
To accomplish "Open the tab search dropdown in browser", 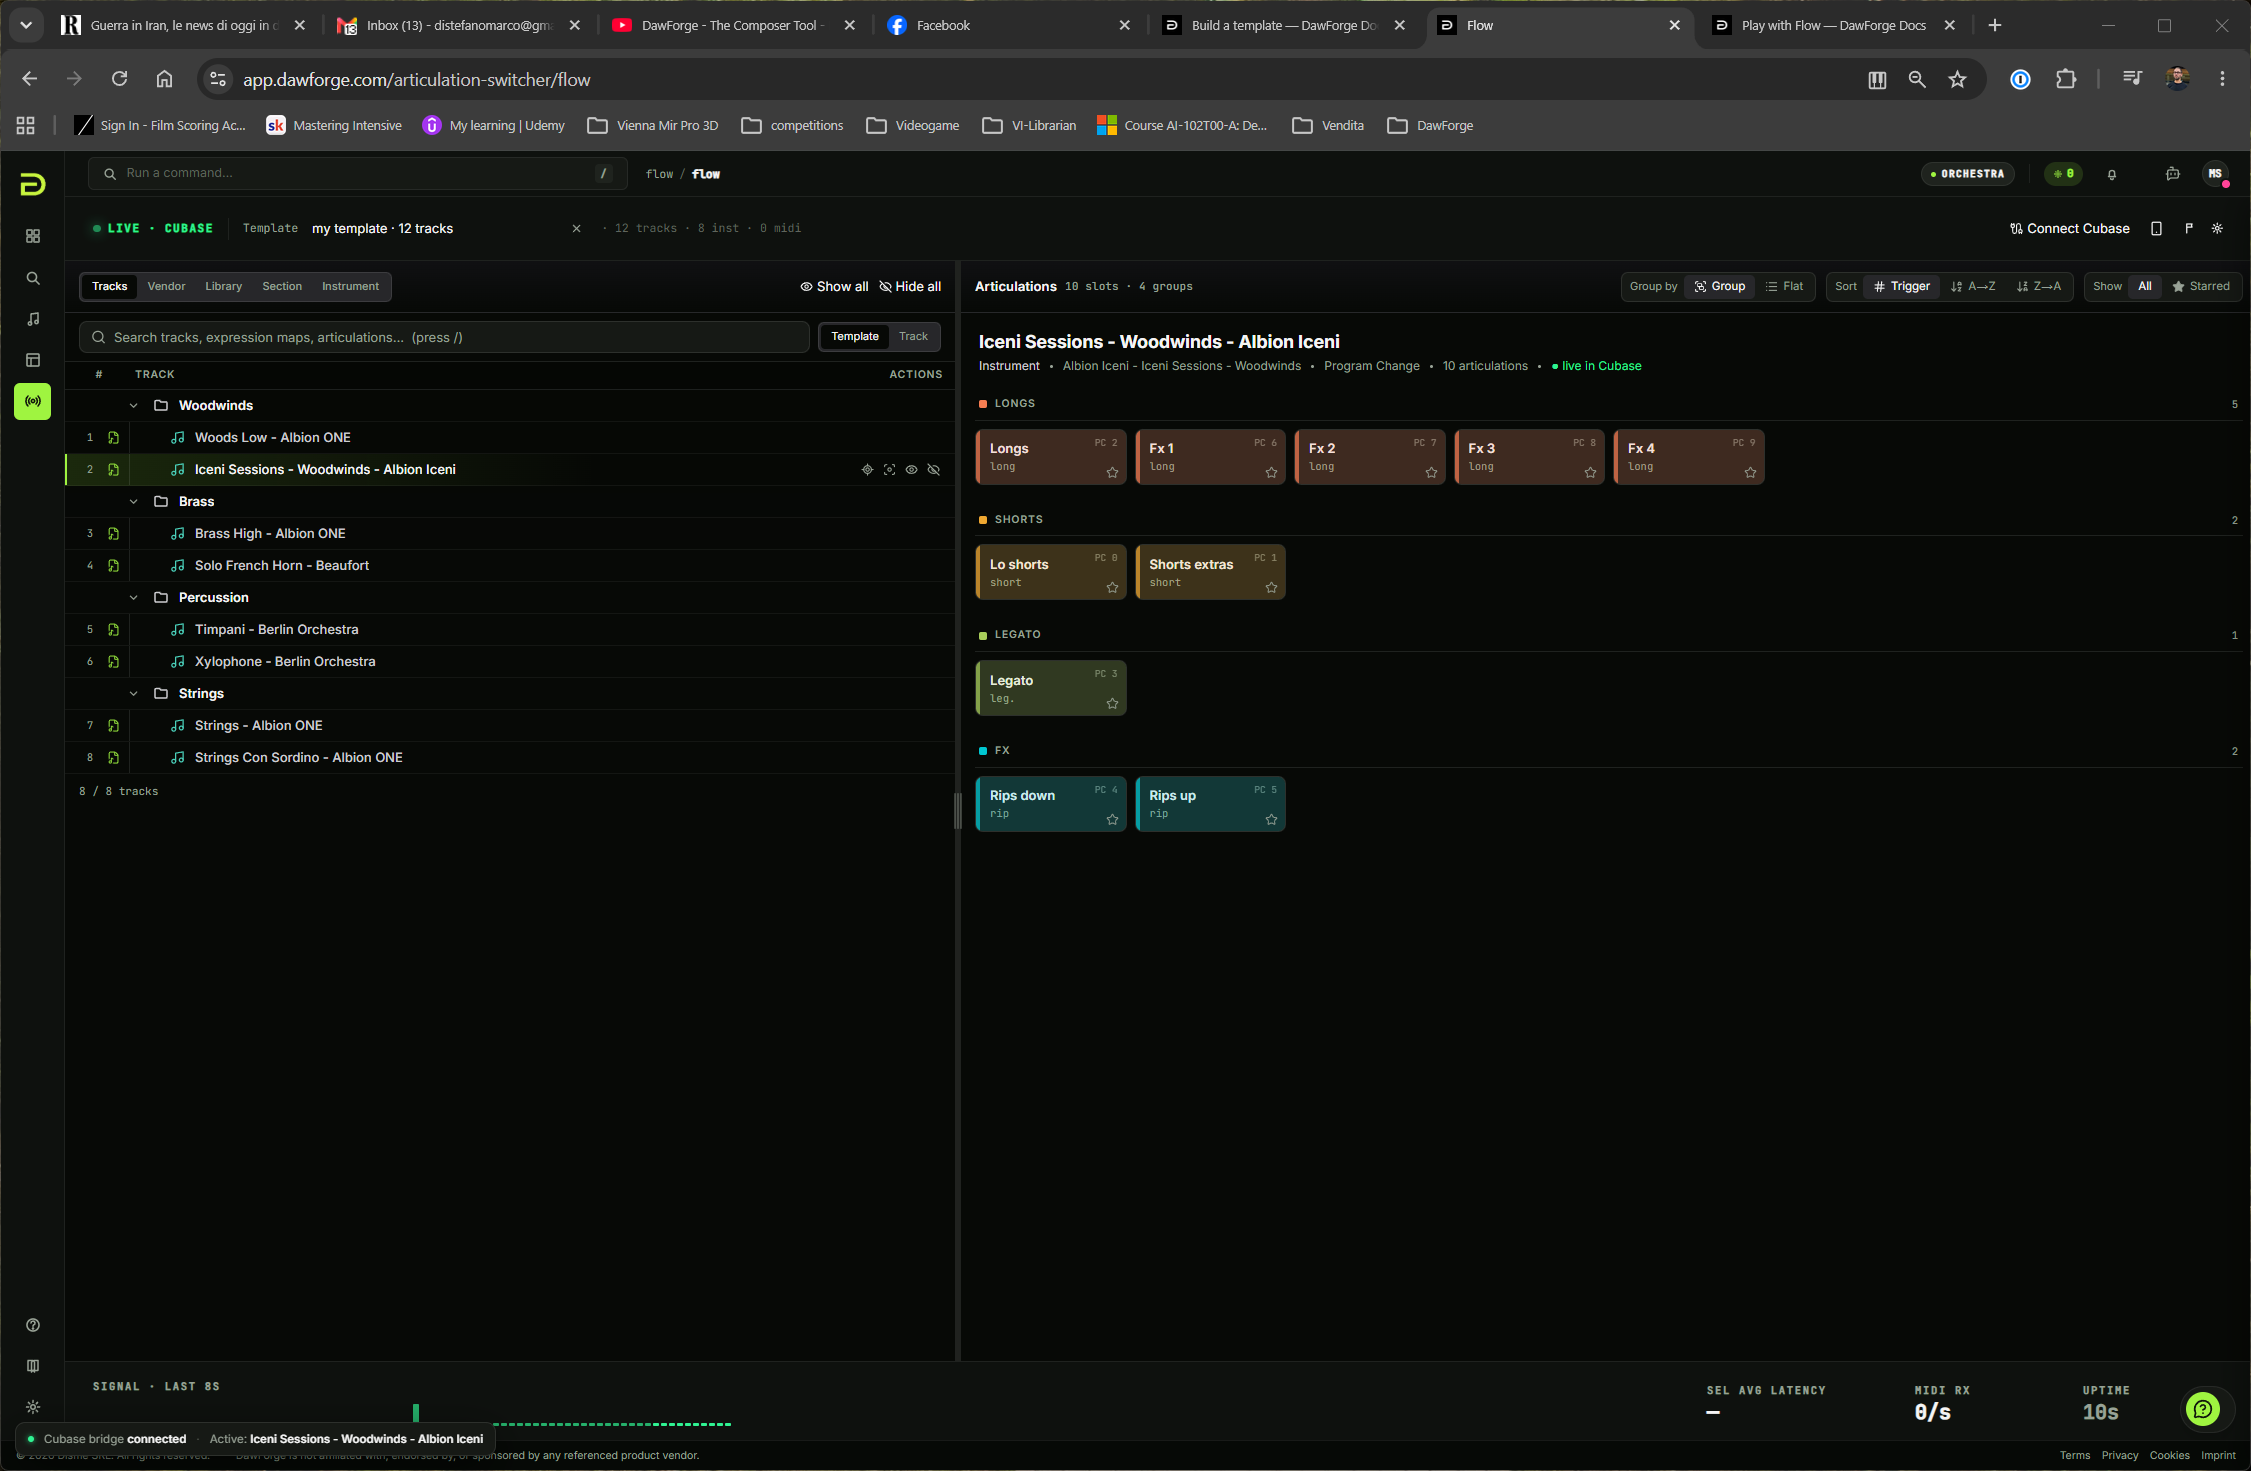I will click(26, 25).
